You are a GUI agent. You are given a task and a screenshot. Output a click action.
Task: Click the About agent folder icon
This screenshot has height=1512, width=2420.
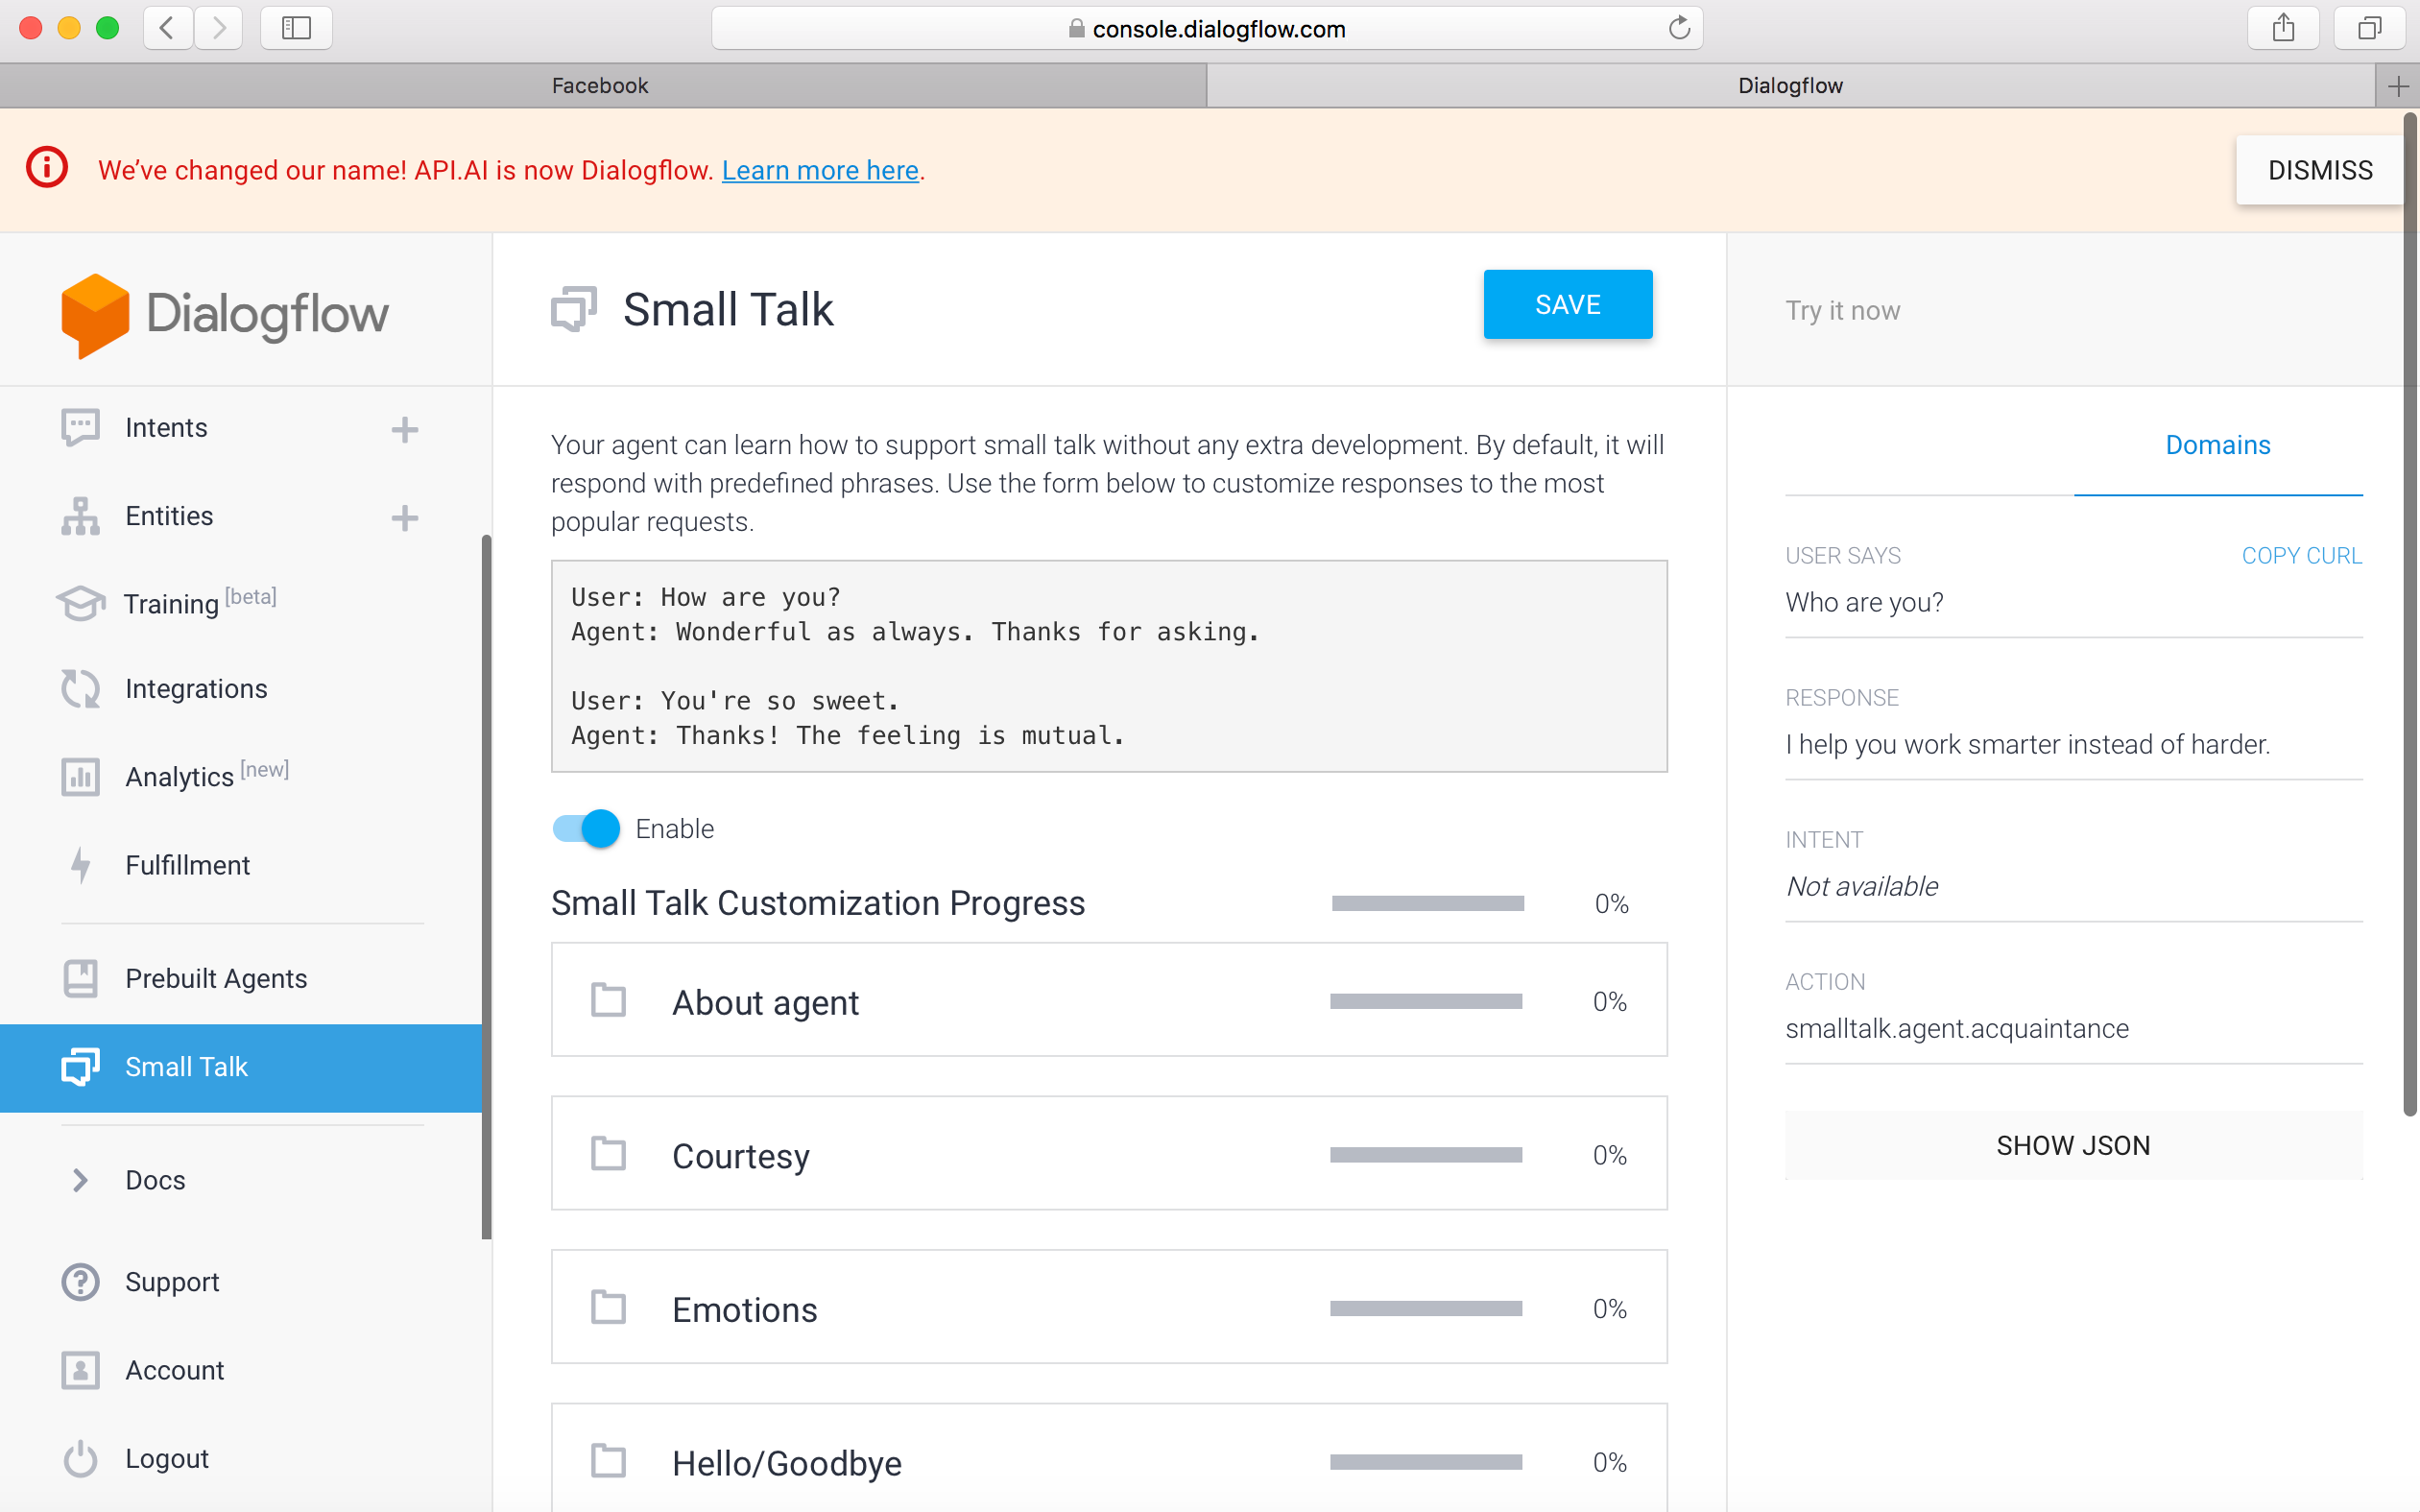click(608, 1000)
